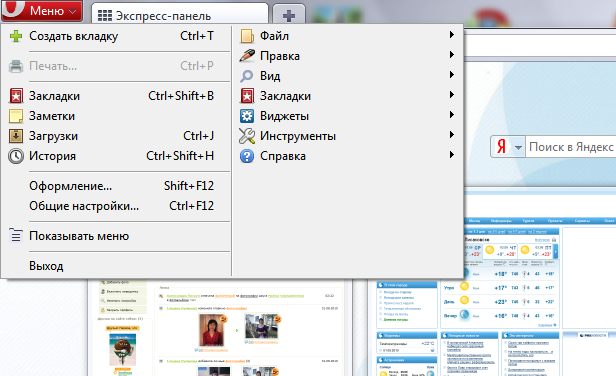The width and height of the screenshot is (616, 376).
Task: Click the Поиск в Яндекс search field
Action: tap(571, 147)
